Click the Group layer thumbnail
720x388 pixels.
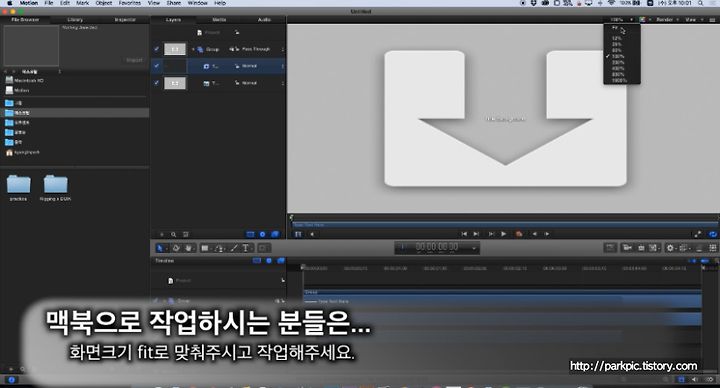[175, 49]
